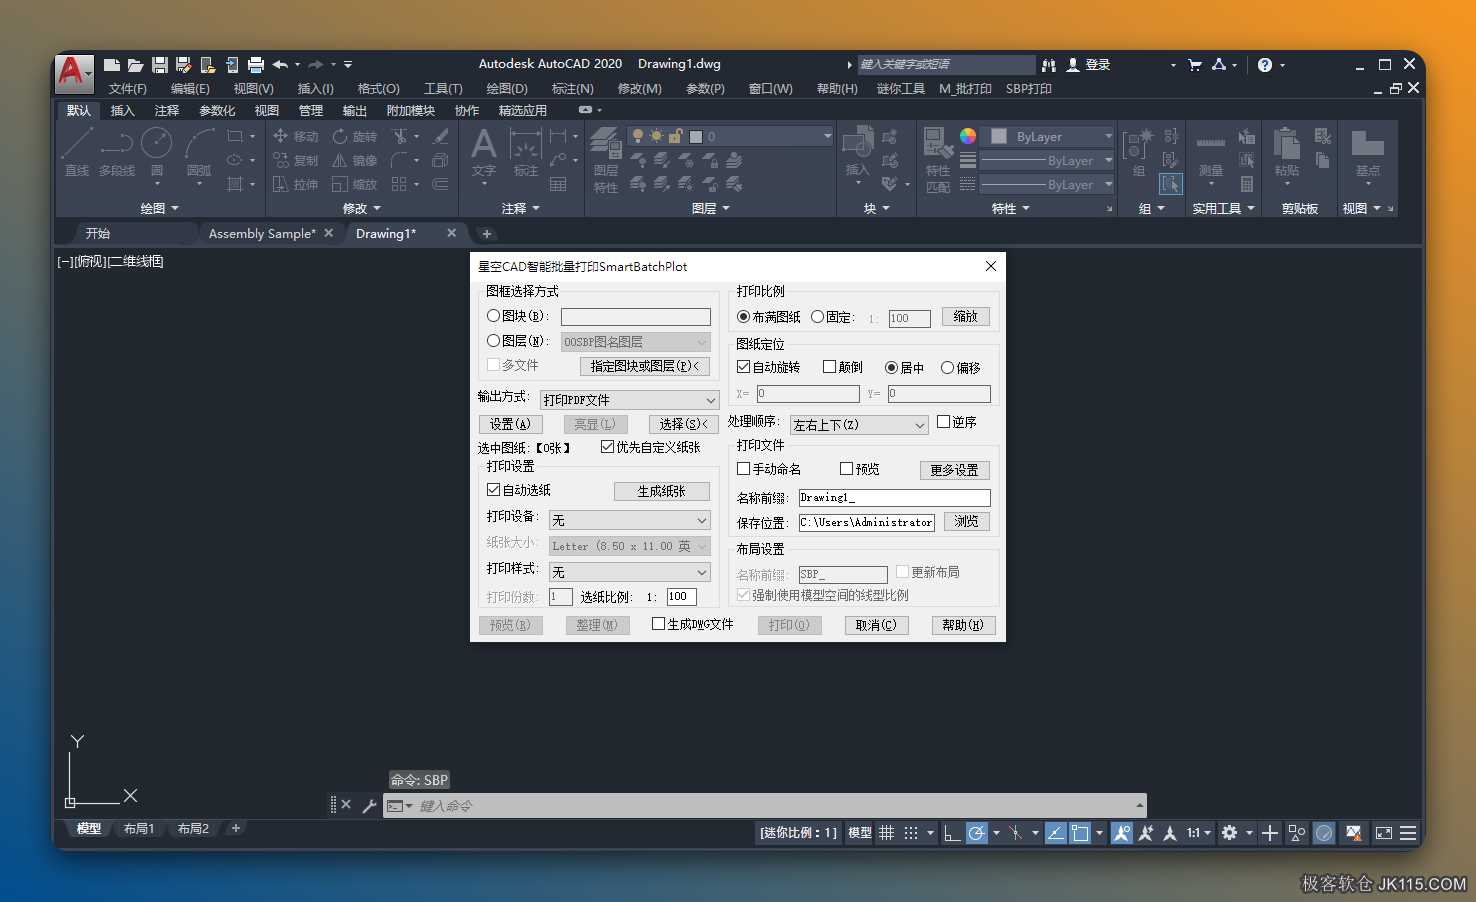Click the Move (移动) tool
The width and height of the screenshot is (1476, 902).
tap(295, 136)
